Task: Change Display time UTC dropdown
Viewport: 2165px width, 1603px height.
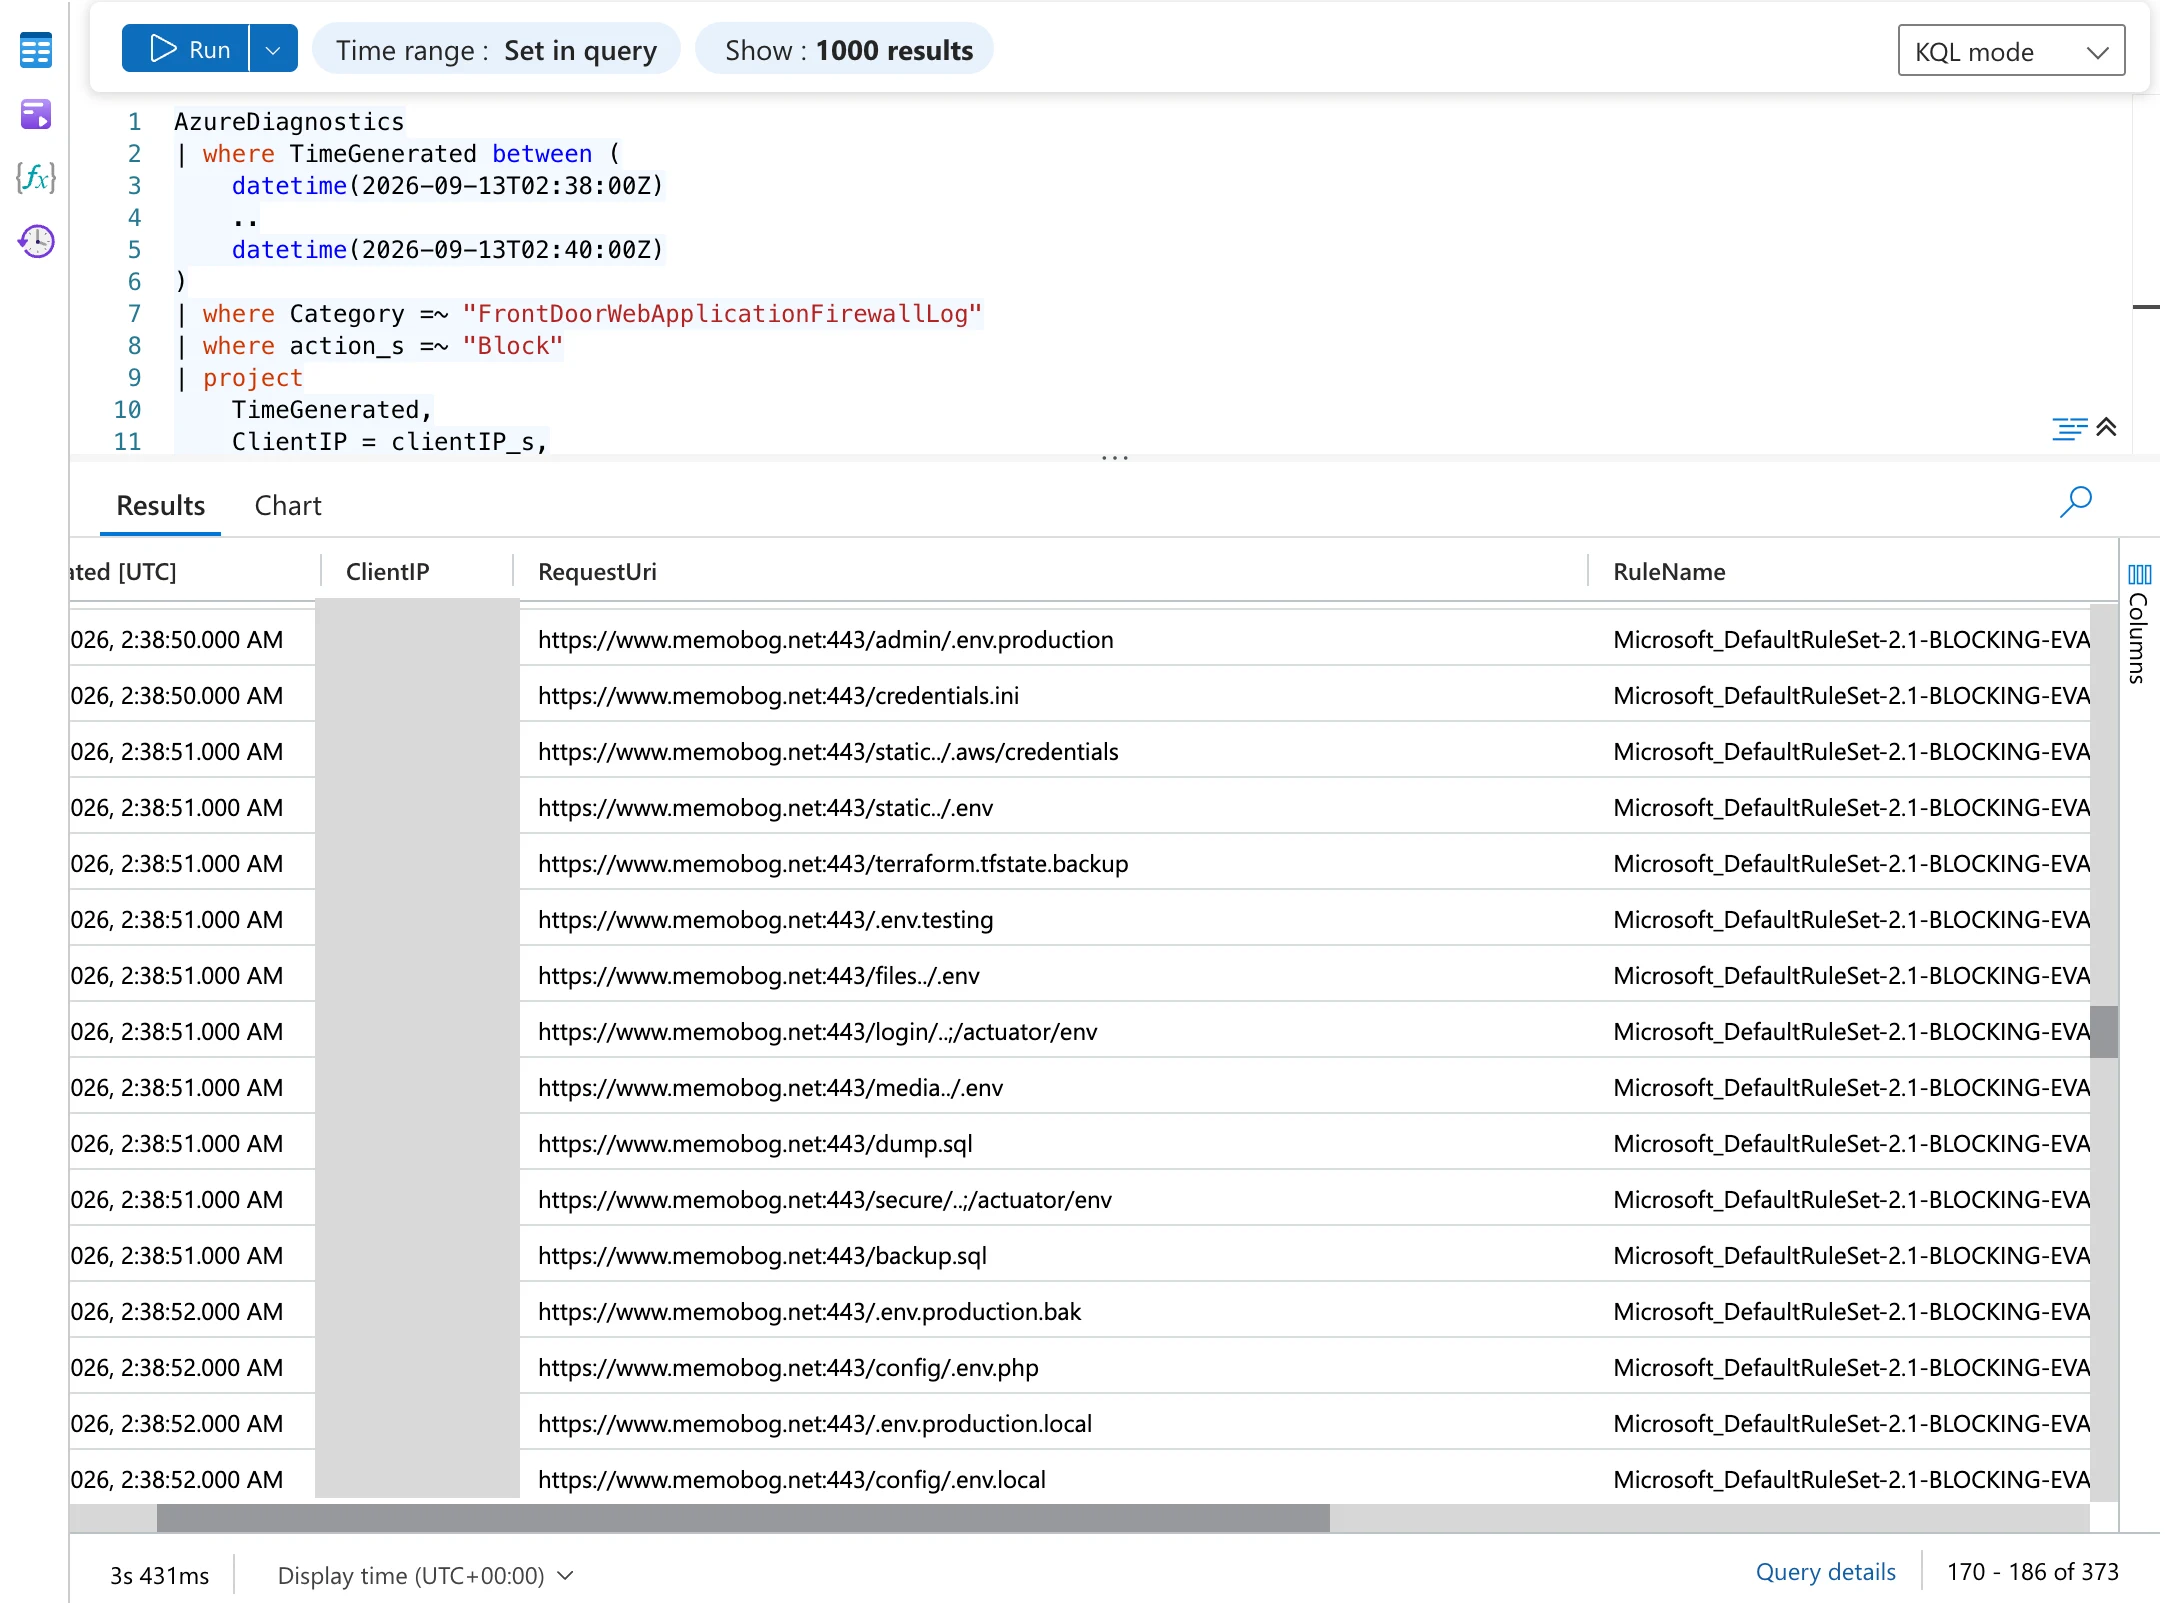Action: pos(425,1575)
